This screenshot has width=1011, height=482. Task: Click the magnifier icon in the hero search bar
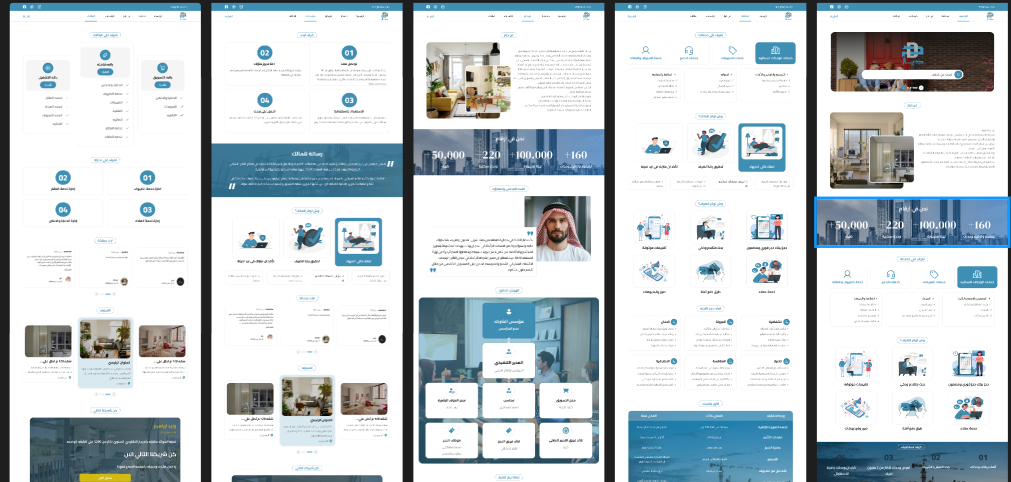(958, 75)
